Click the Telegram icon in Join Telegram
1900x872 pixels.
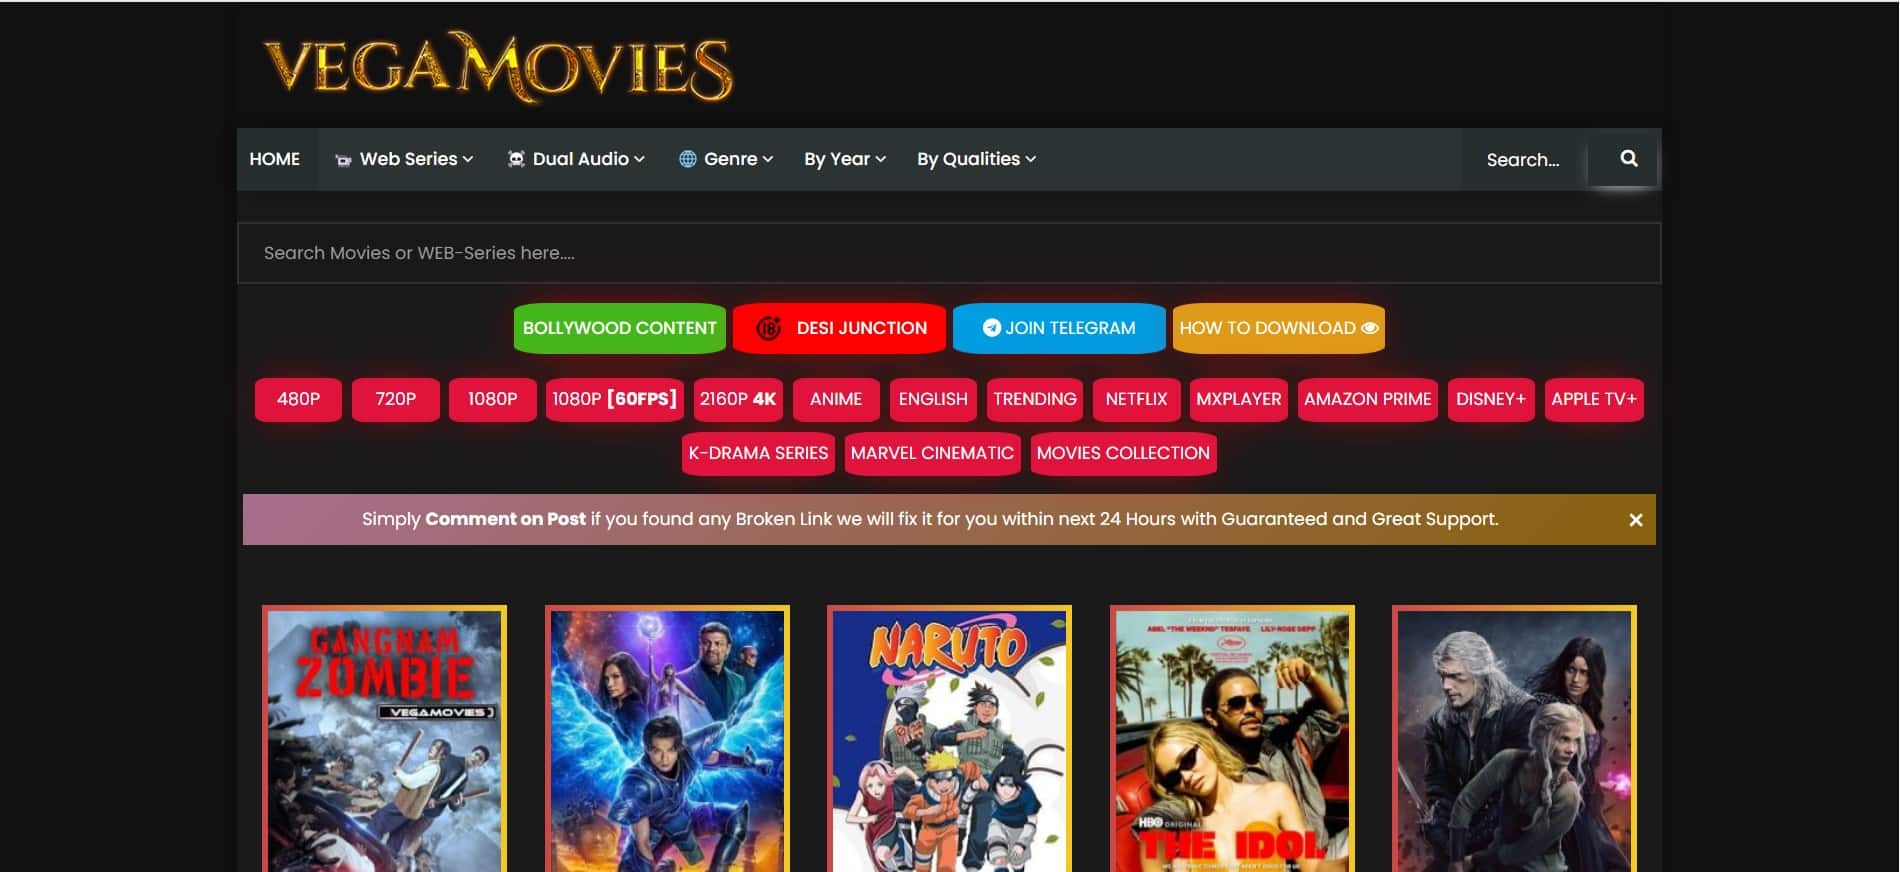(x=991, y=328)
